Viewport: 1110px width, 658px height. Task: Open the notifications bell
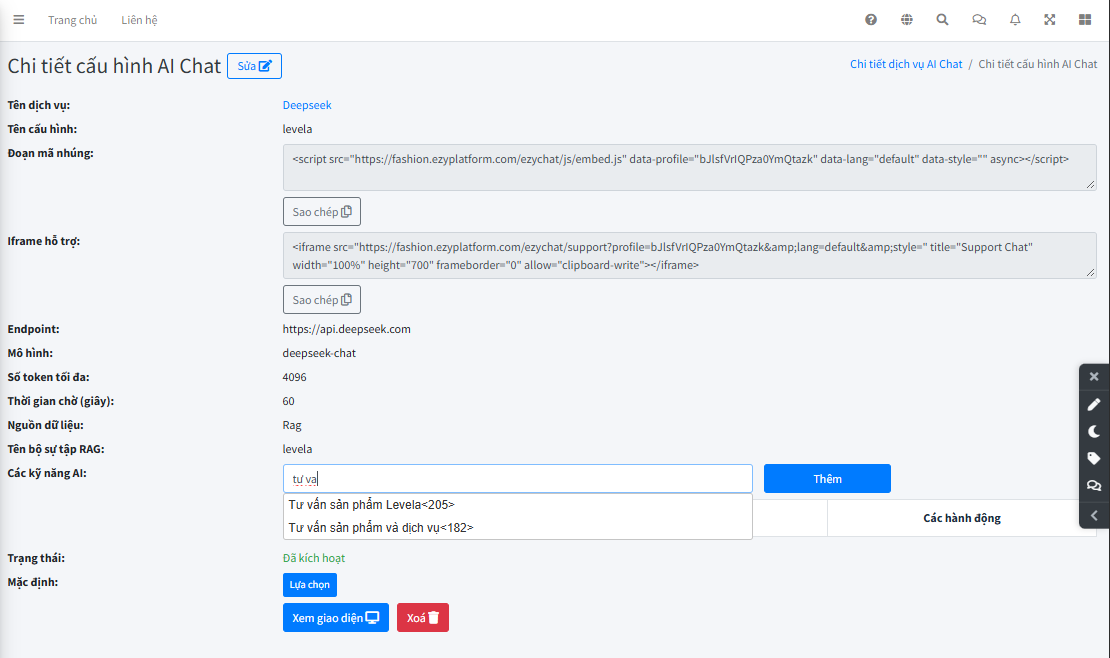pos(1015,20)
